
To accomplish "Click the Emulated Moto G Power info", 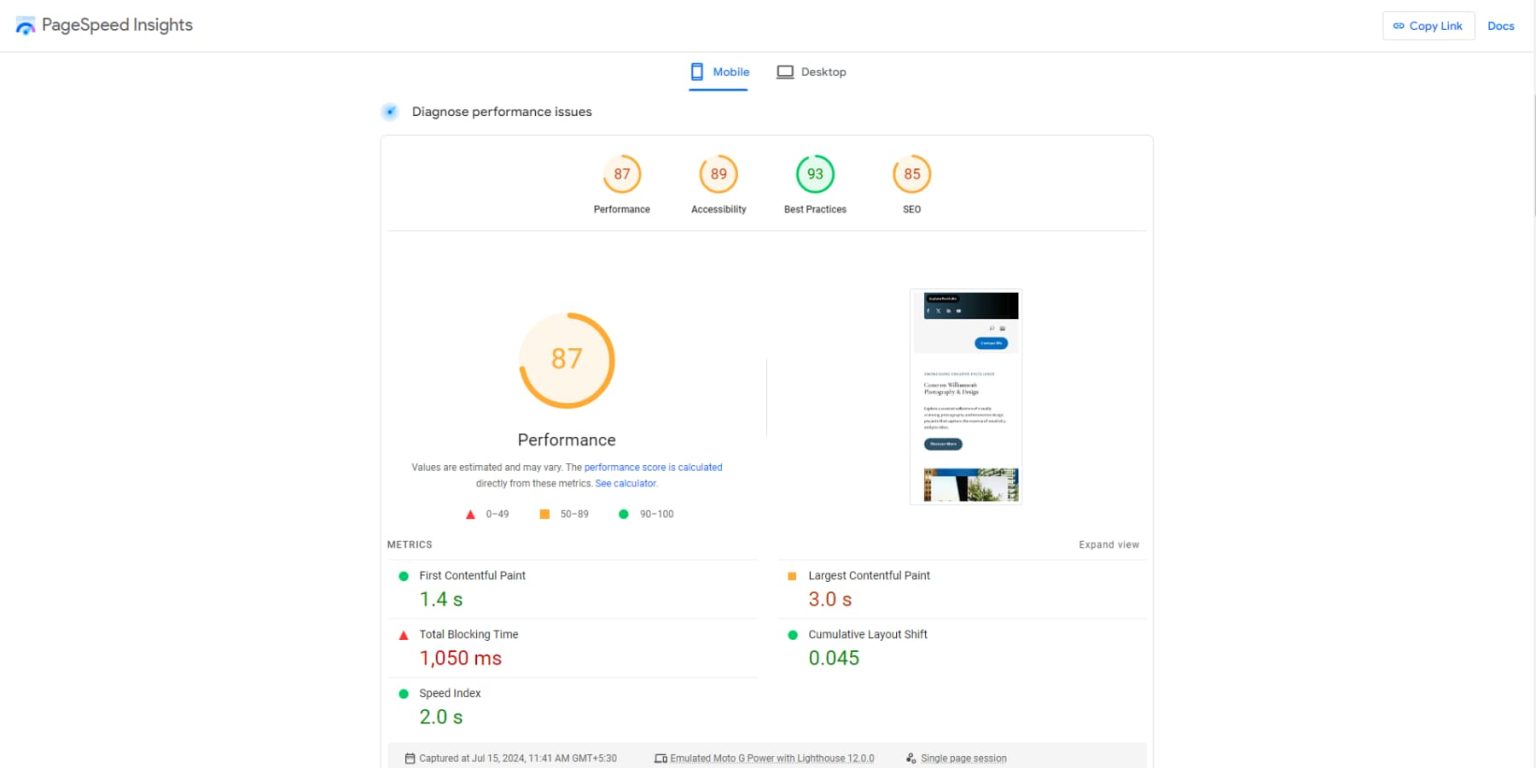I will point(771,758).
